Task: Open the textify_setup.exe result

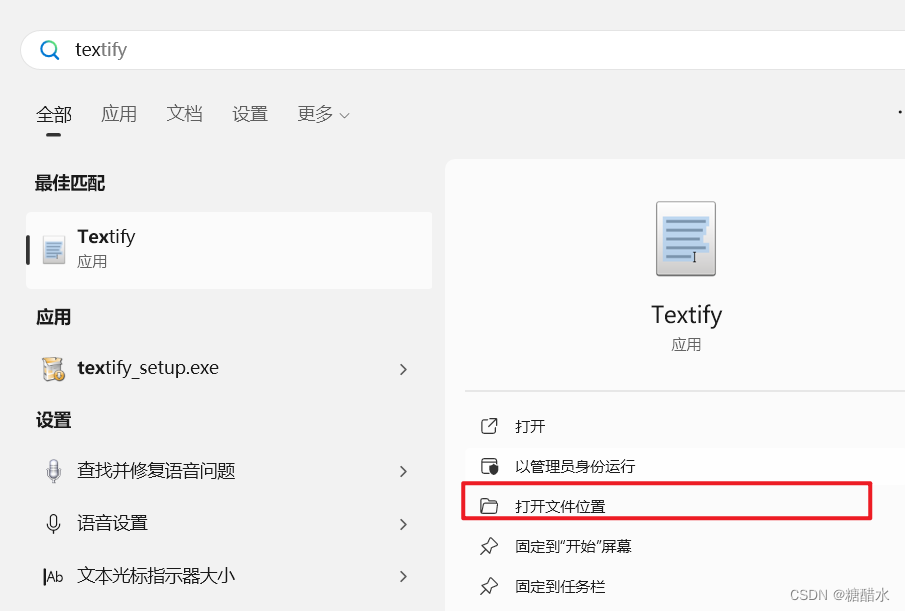Action: point(229,368)
